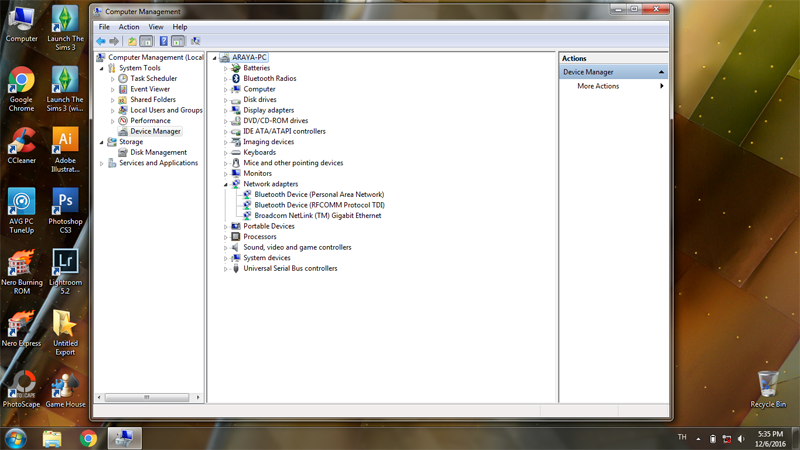Click the Back arrow in the toolbar
The height and width of the screenshot is (450, 800).
pyautogui.click(x=101, y=41)
